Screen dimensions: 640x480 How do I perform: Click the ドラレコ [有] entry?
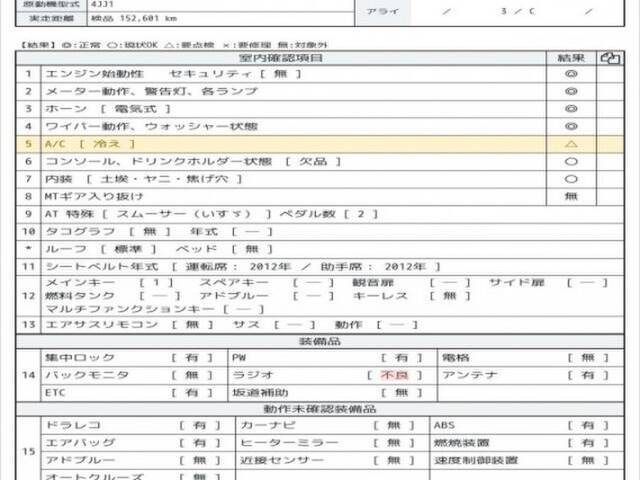click(133, 425)
